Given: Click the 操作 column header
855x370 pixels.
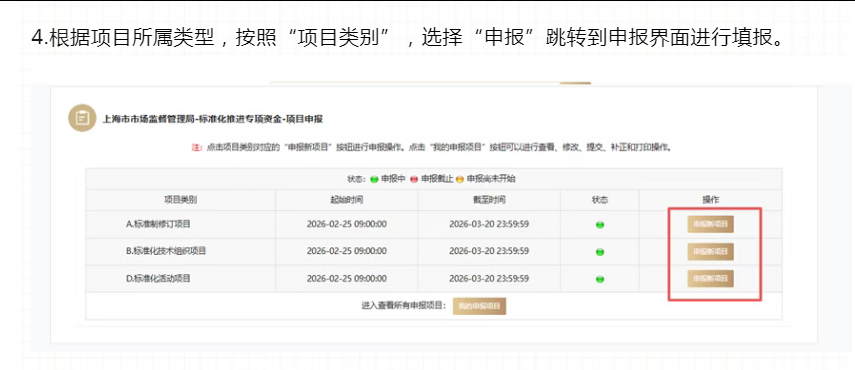Looking at the screenshot, I should point(711,200).
